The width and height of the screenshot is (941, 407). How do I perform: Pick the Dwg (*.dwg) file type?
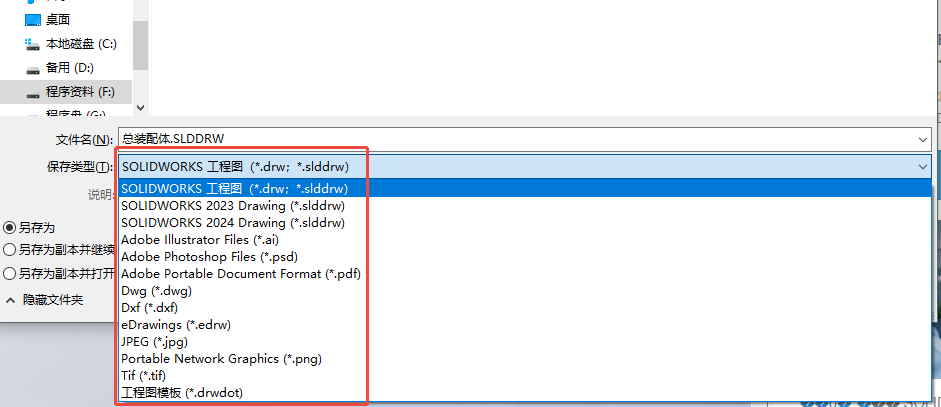(156, 290)
